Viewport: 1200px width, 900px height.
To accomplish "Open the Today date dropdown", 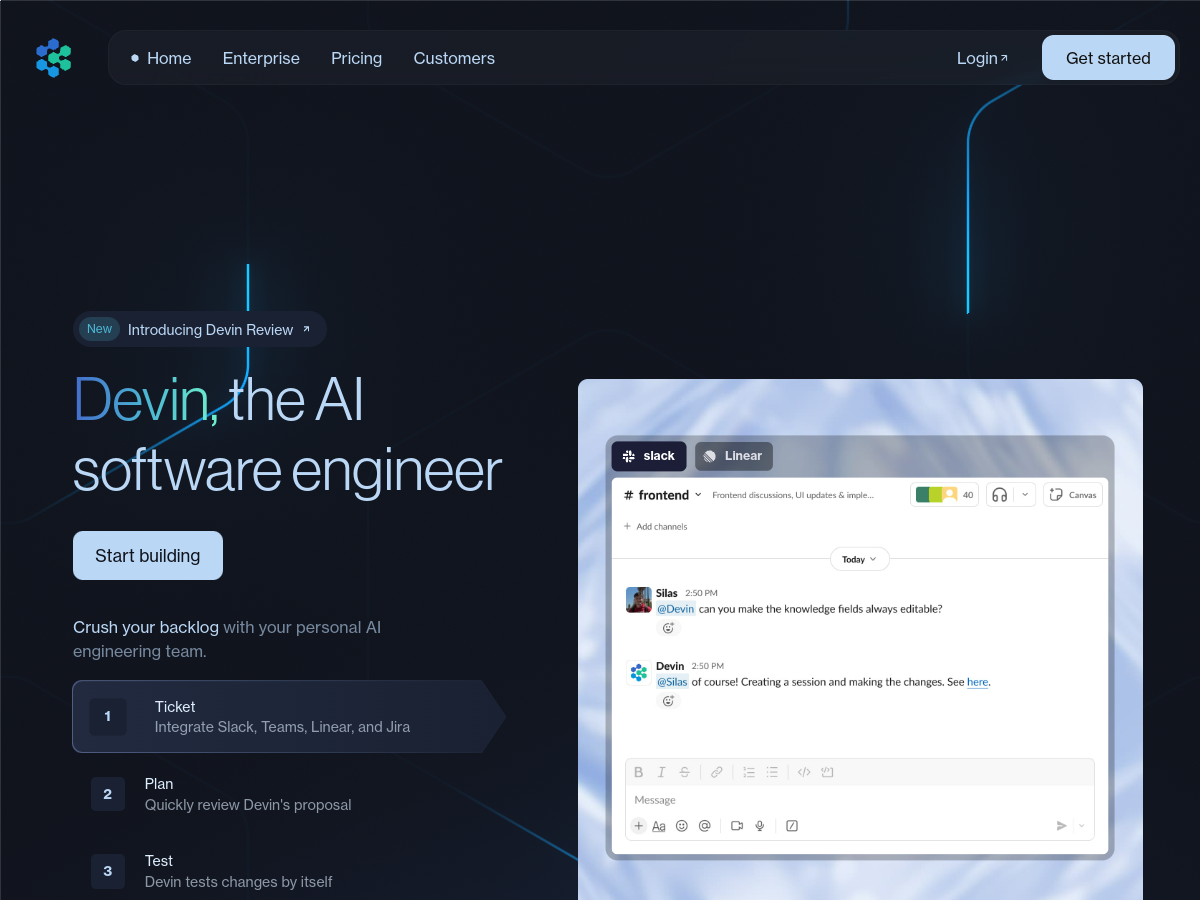I will coord(859,559).
